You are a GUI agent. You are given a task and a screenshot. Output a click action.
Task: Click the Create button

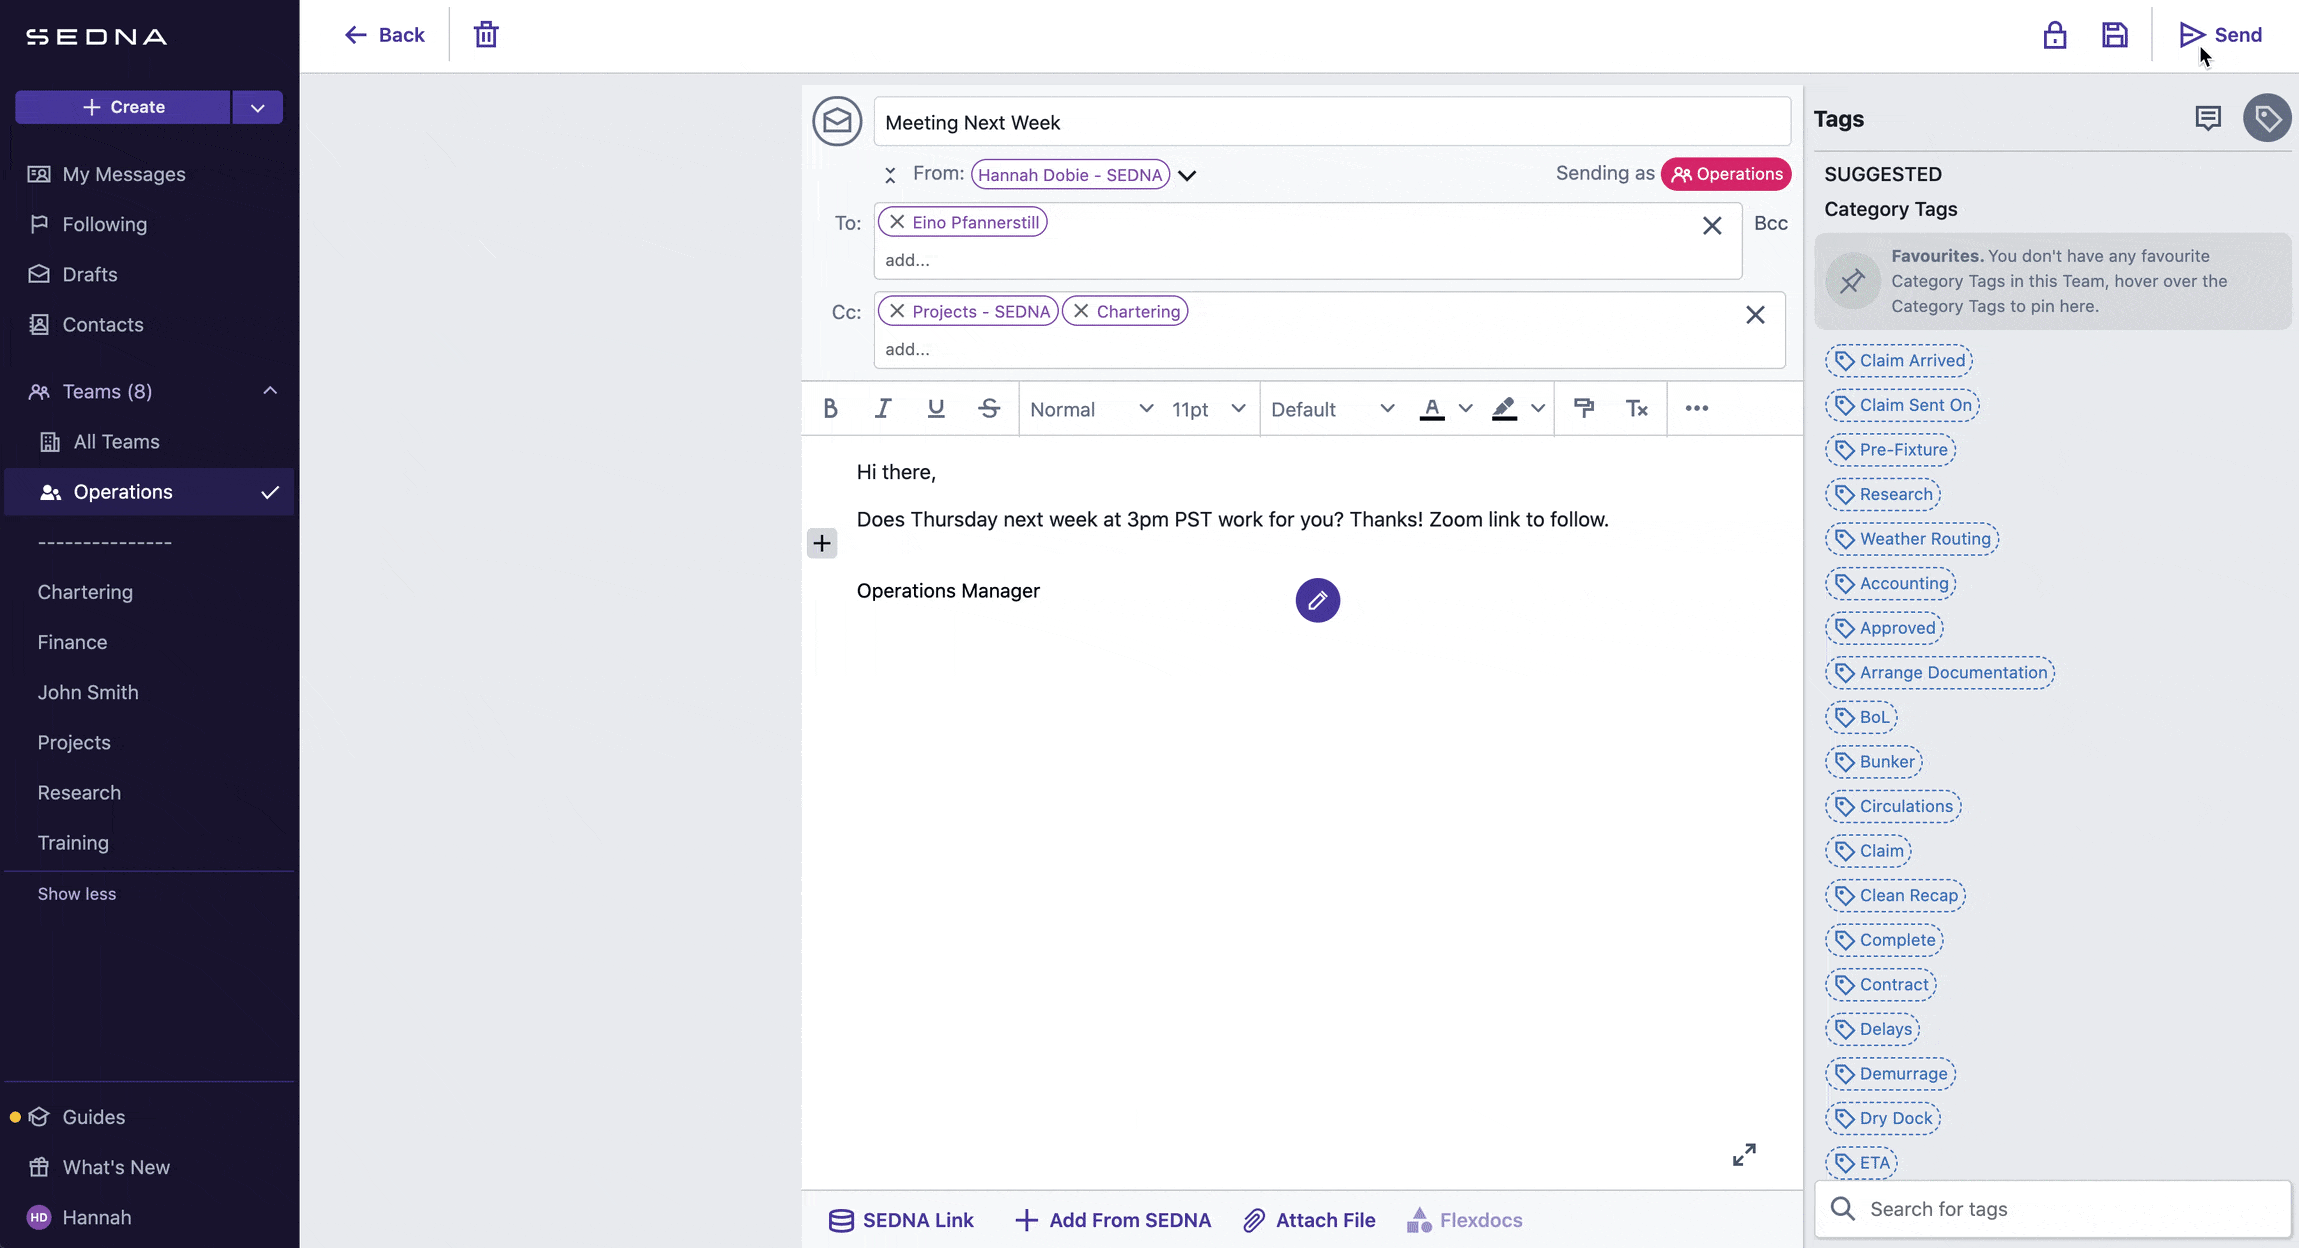click(123, 107)
